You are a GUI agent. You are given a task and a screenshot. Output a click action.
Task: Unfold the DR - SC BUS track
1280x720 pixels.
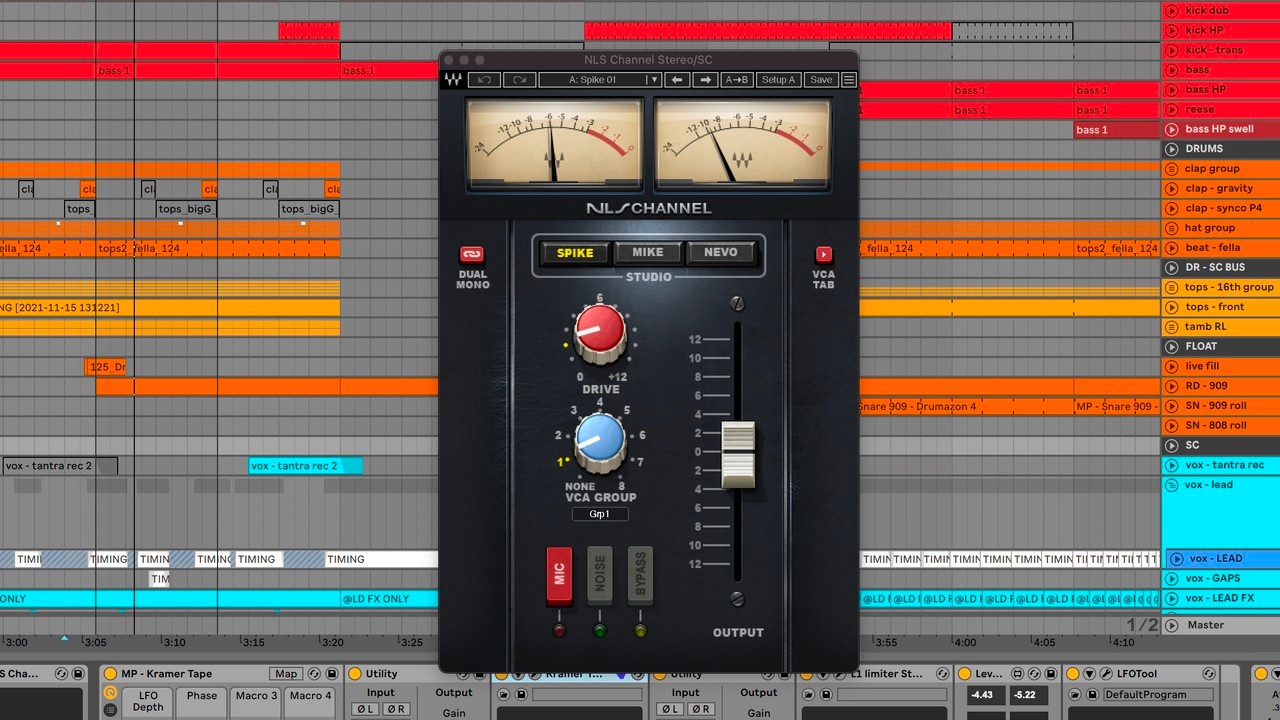coord(1171,268)
